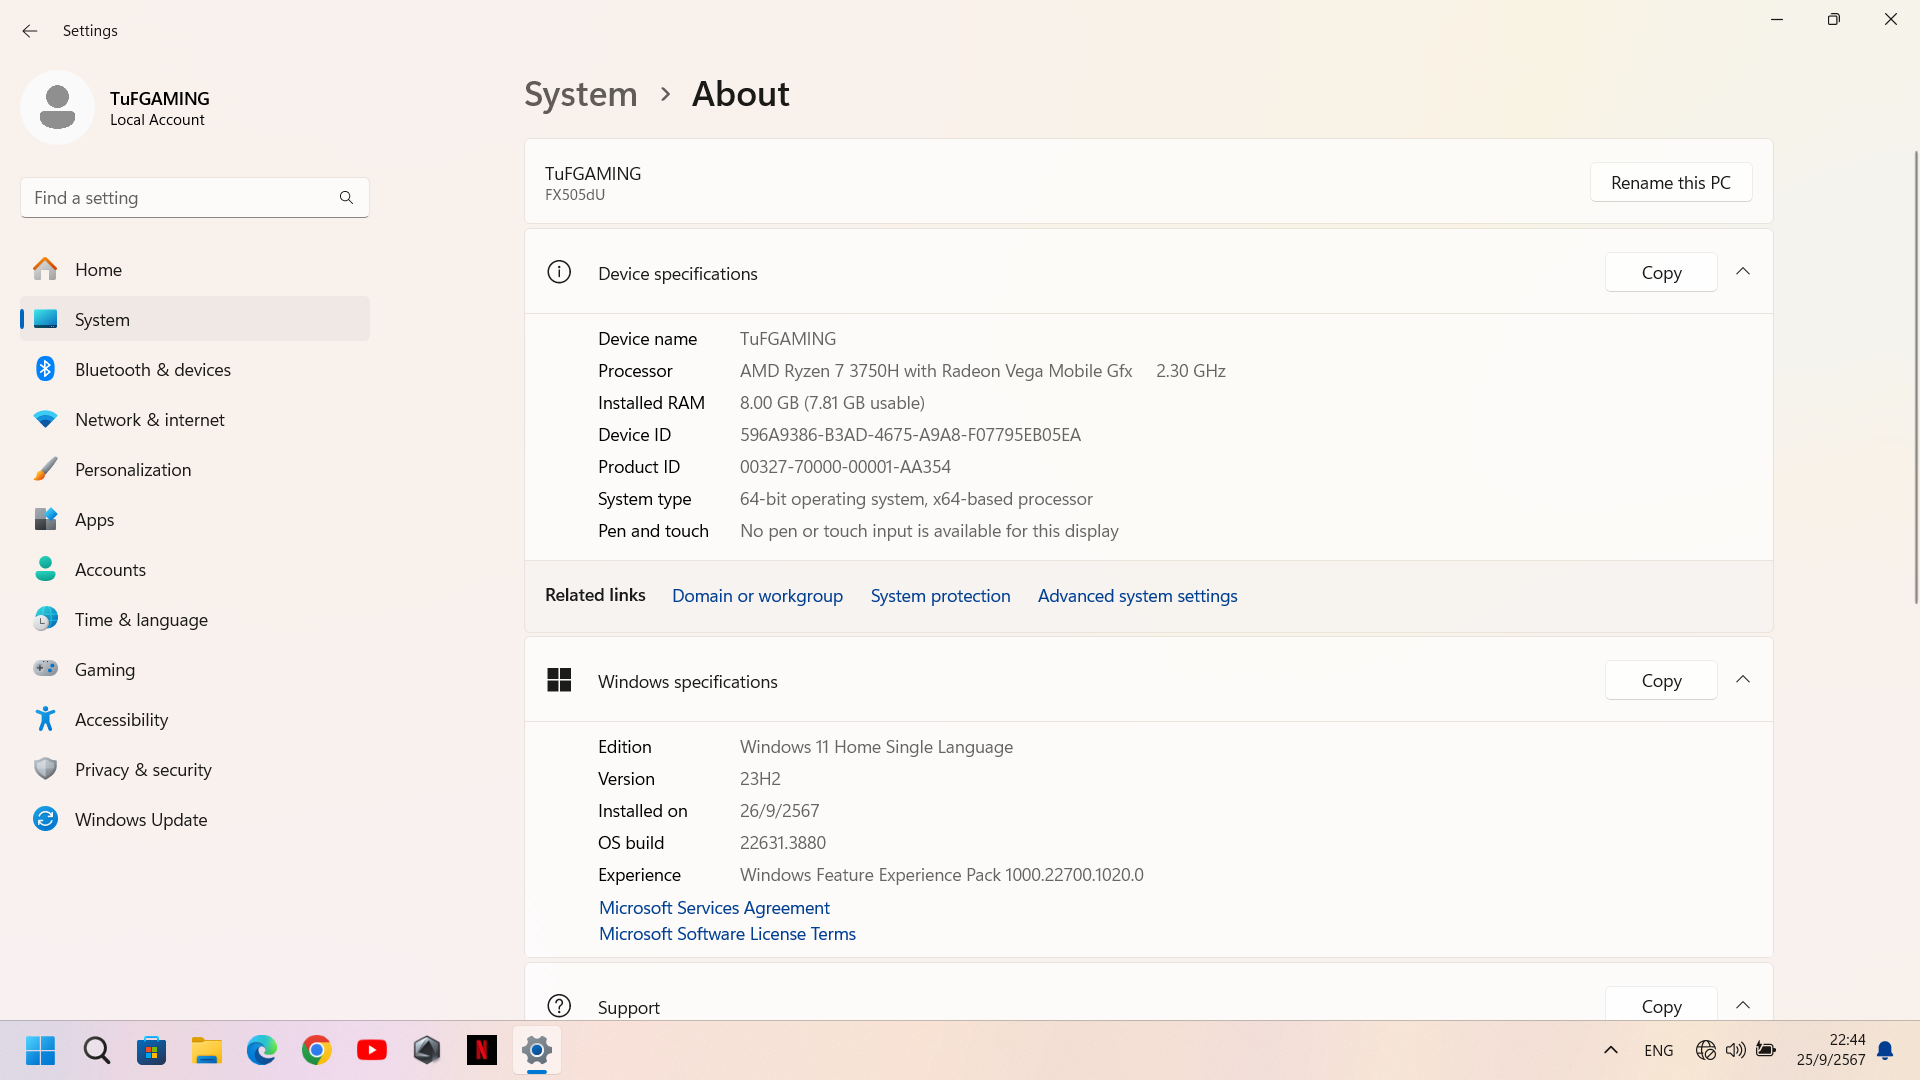Screen dimensions: 1920x1080
Task: Click the TuFGAMING user avatar icon
Action: coord(57,107)
